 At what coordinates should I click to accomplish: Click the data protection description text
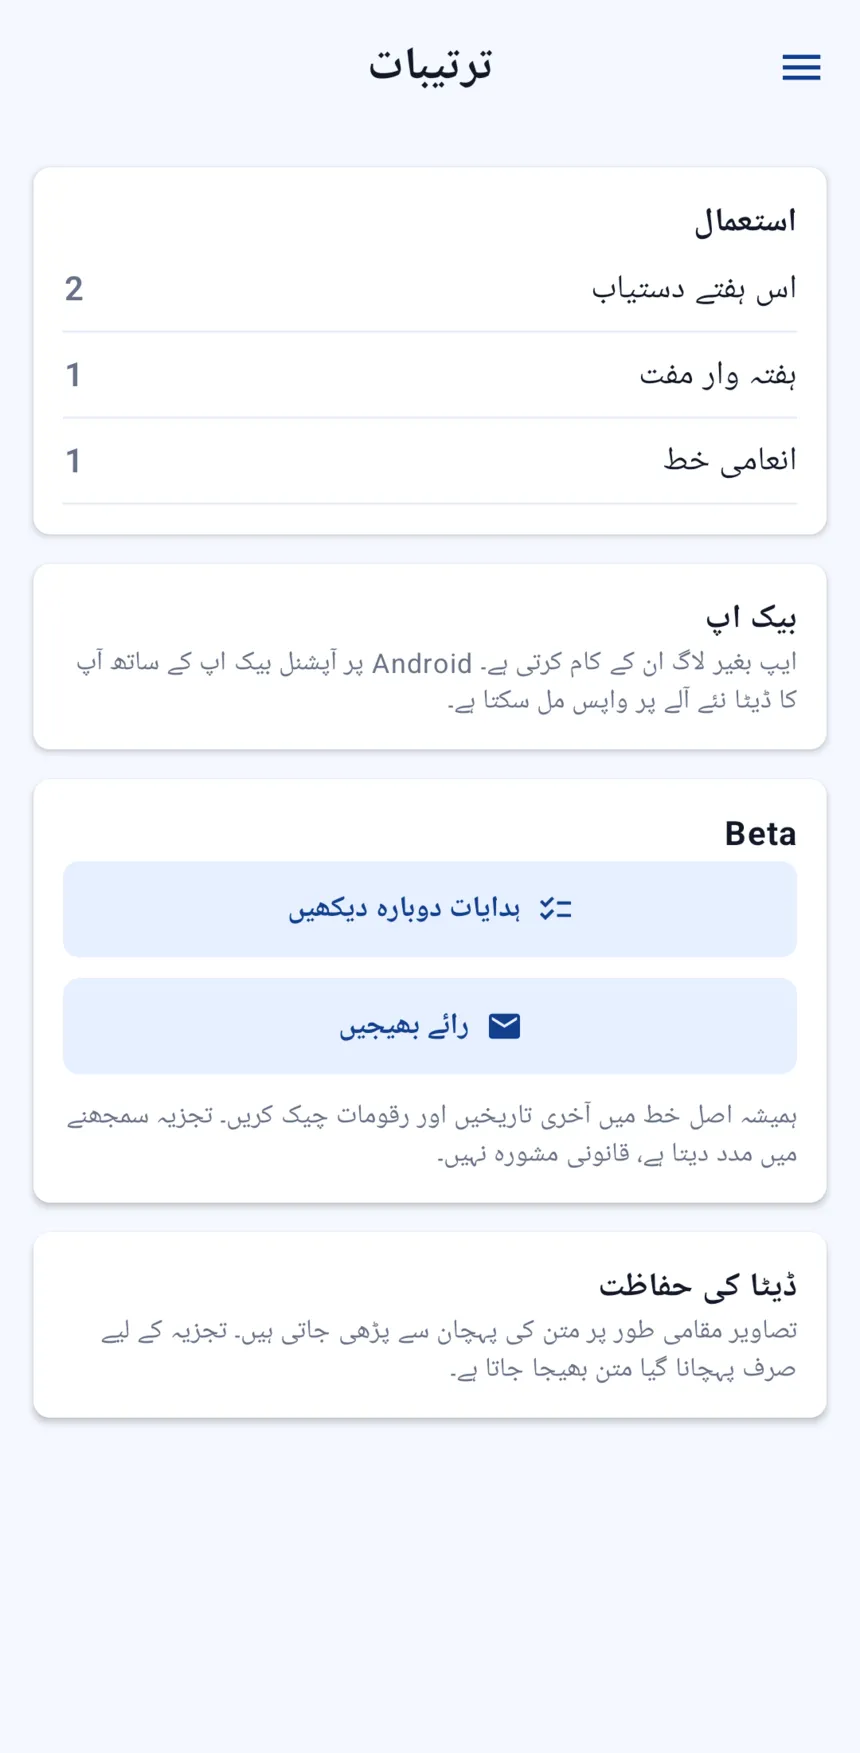click(449, 1350)
